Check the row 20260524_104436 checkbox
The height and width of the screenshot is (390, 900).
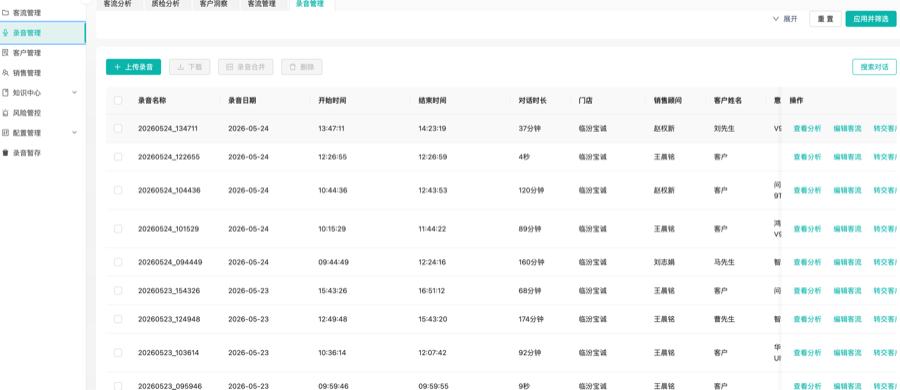click(118, 190)
